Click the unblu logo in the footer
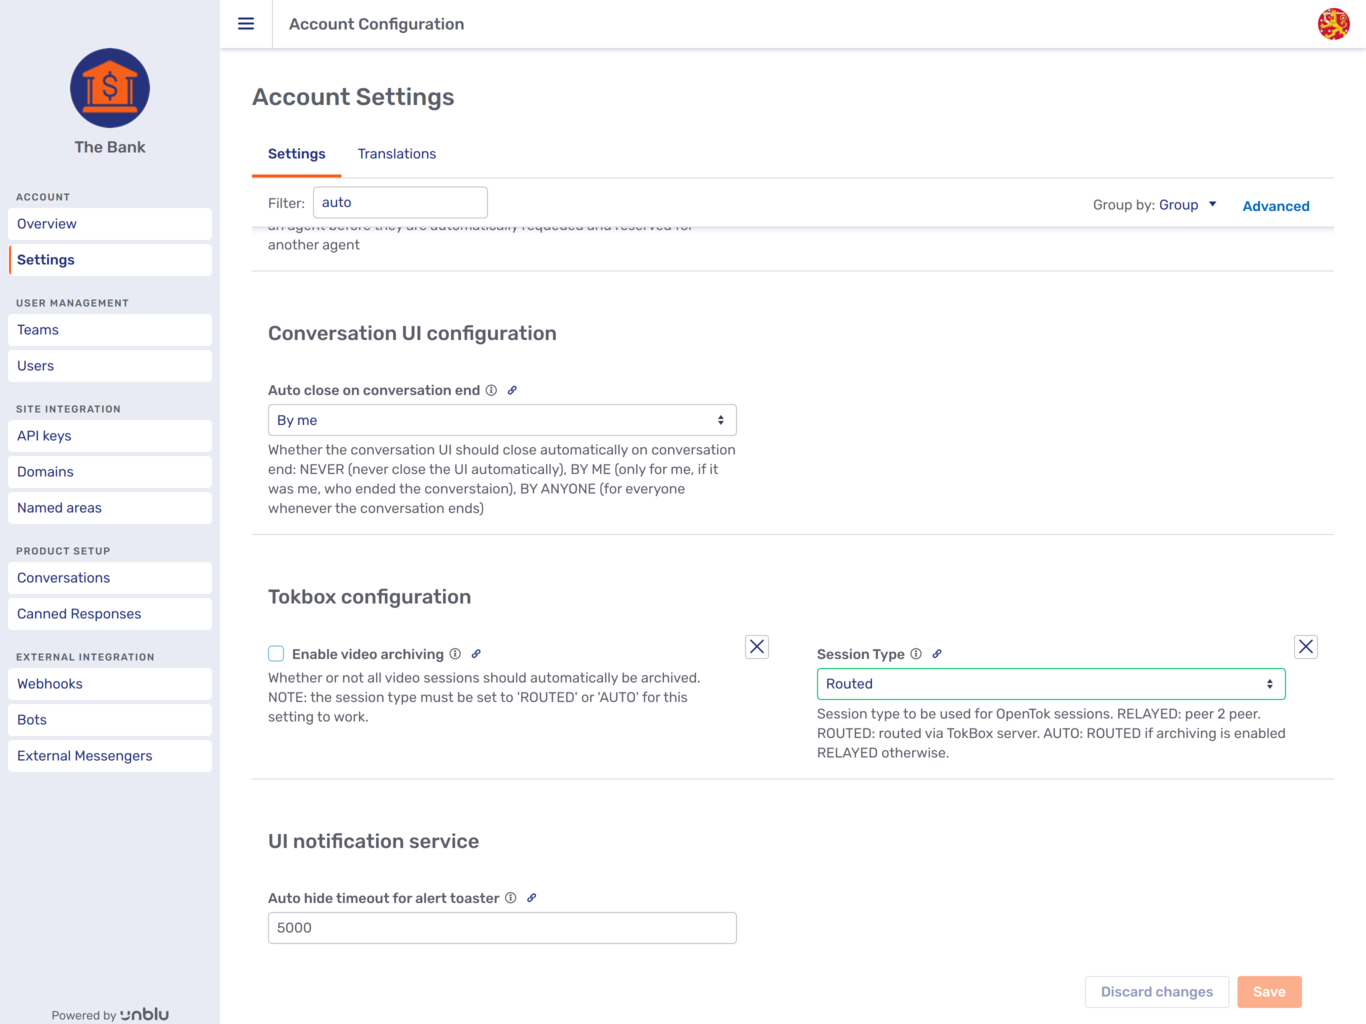 tap(144, 1013)
